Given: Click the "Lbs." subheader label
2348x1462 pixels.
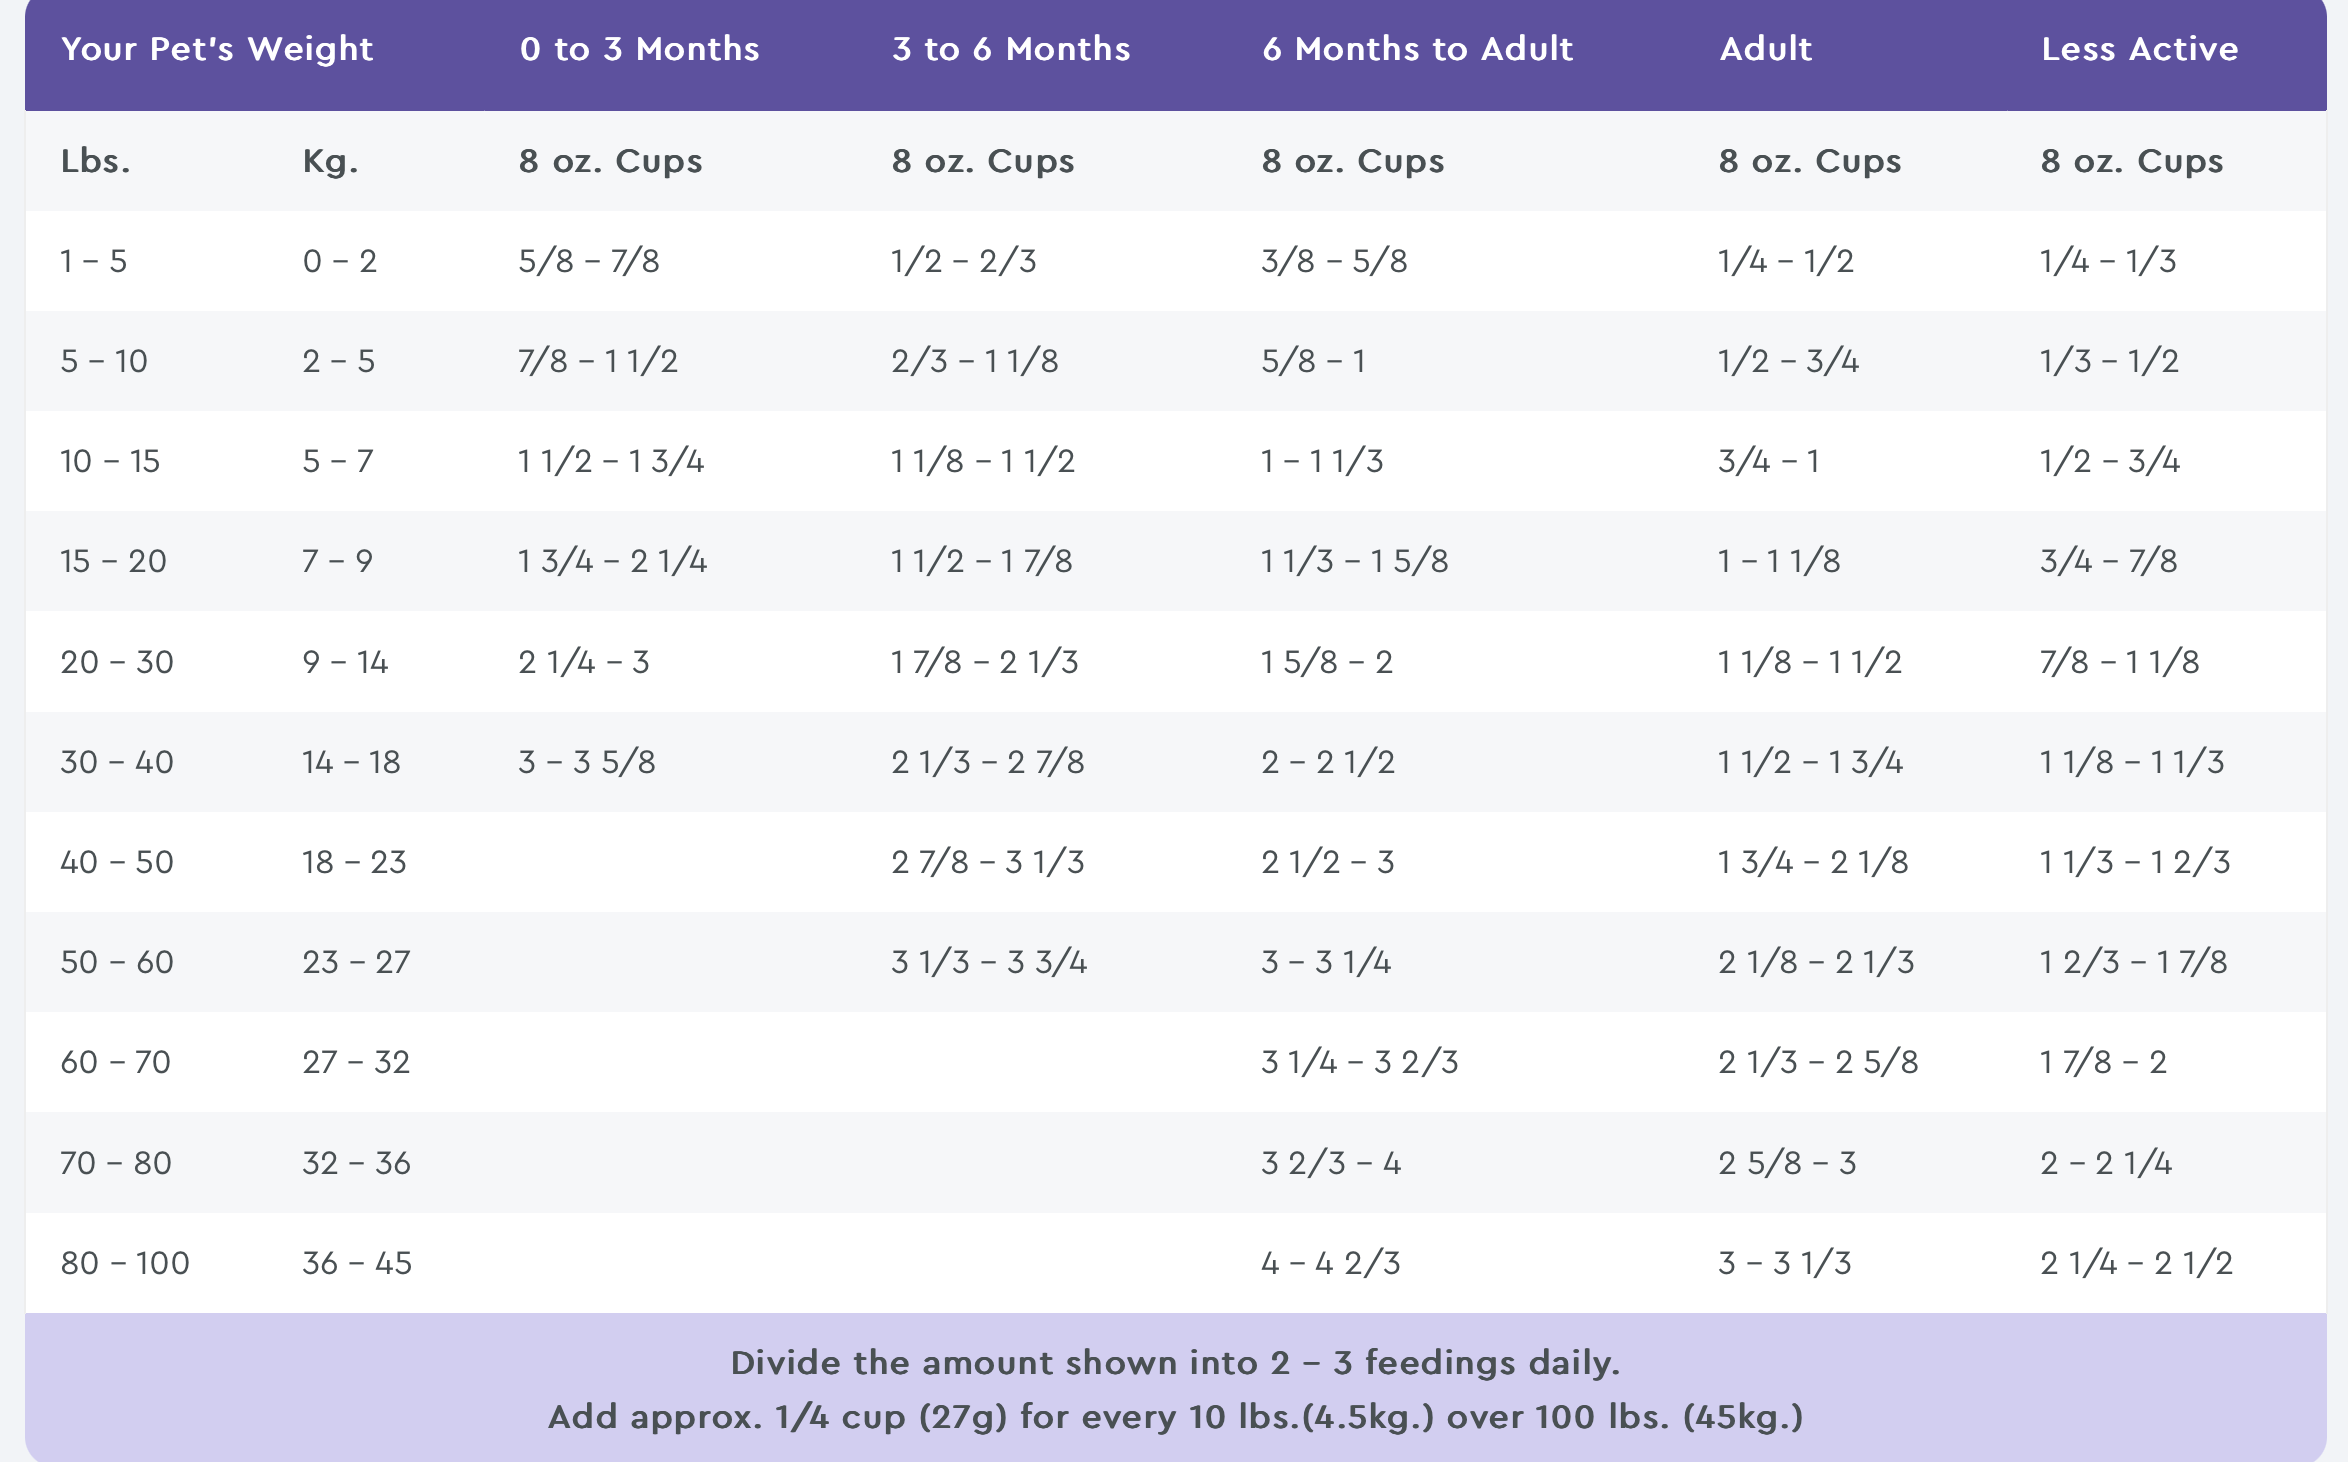Looking at the screenshot, I should click(x=96, y=161).
